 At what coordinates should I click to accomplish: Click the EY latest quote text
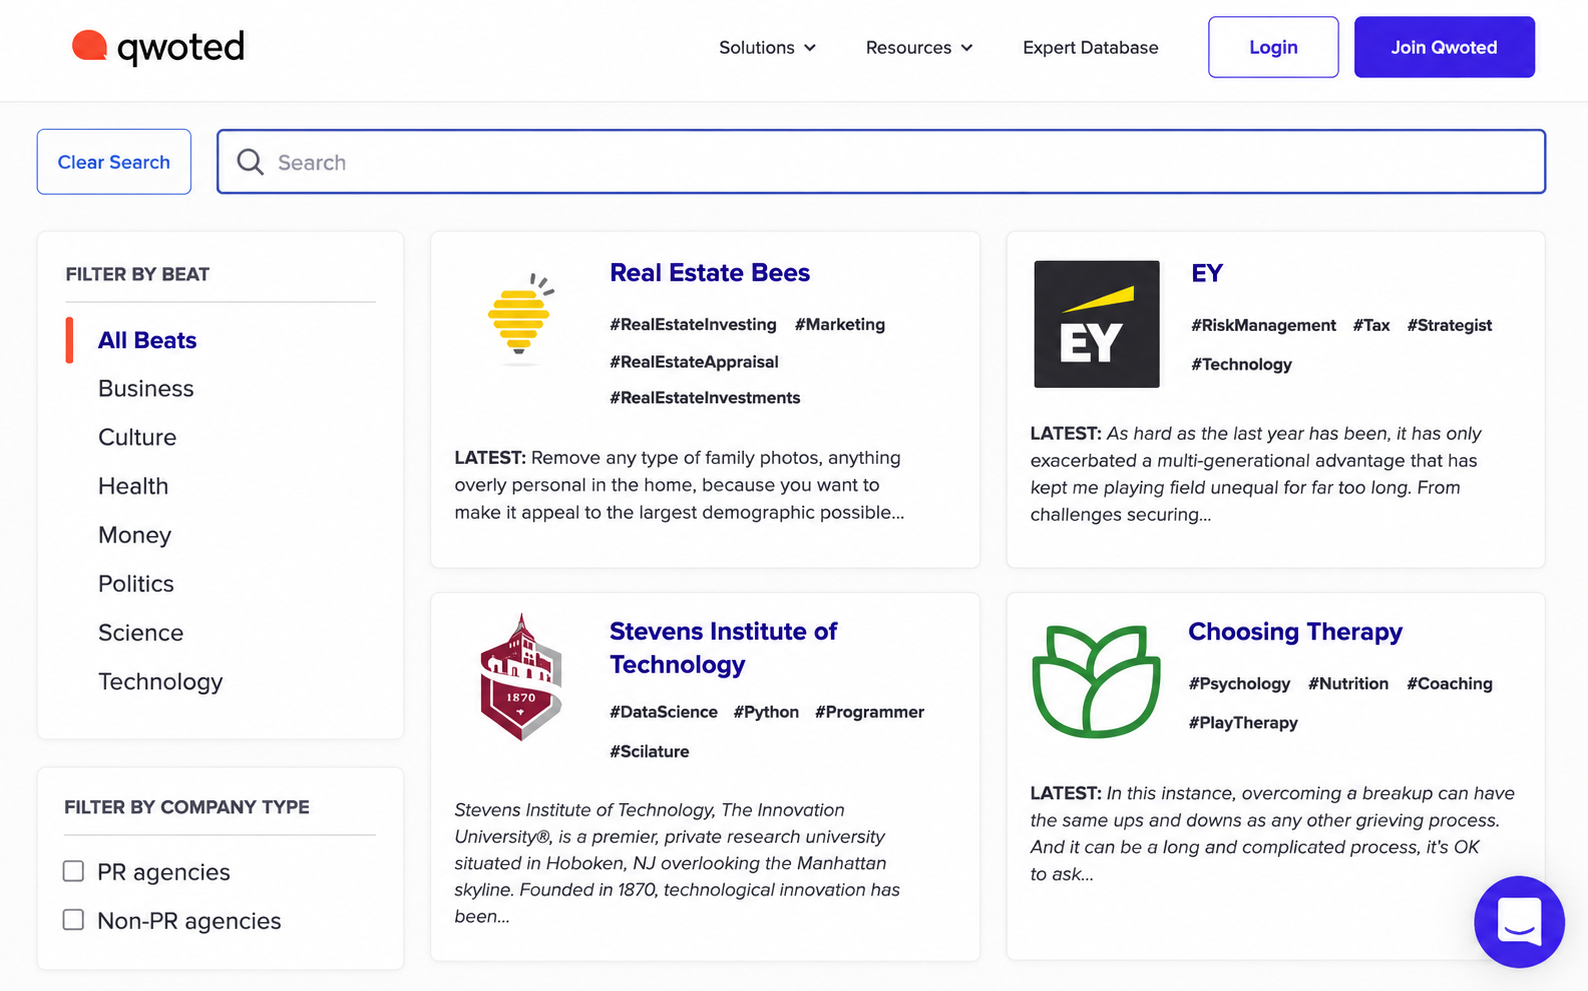click(x=1256, y=474)
